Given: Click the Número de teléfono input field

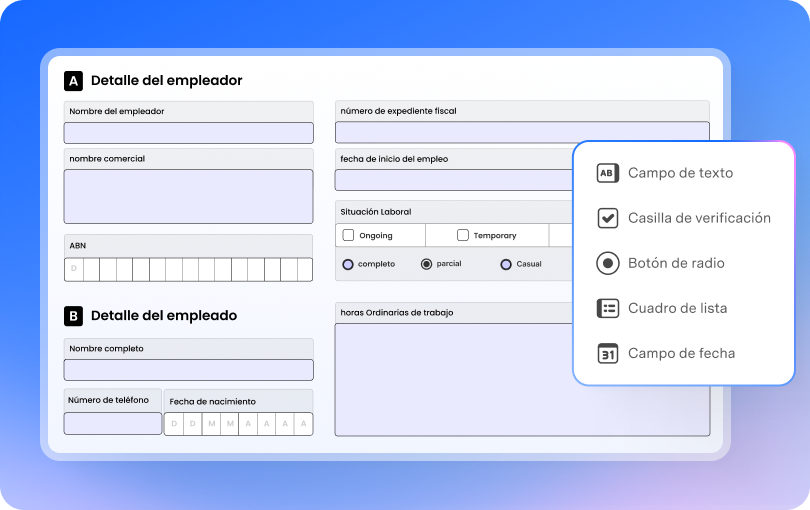Looking at the screenshot, I should click(x=113, y=424).
